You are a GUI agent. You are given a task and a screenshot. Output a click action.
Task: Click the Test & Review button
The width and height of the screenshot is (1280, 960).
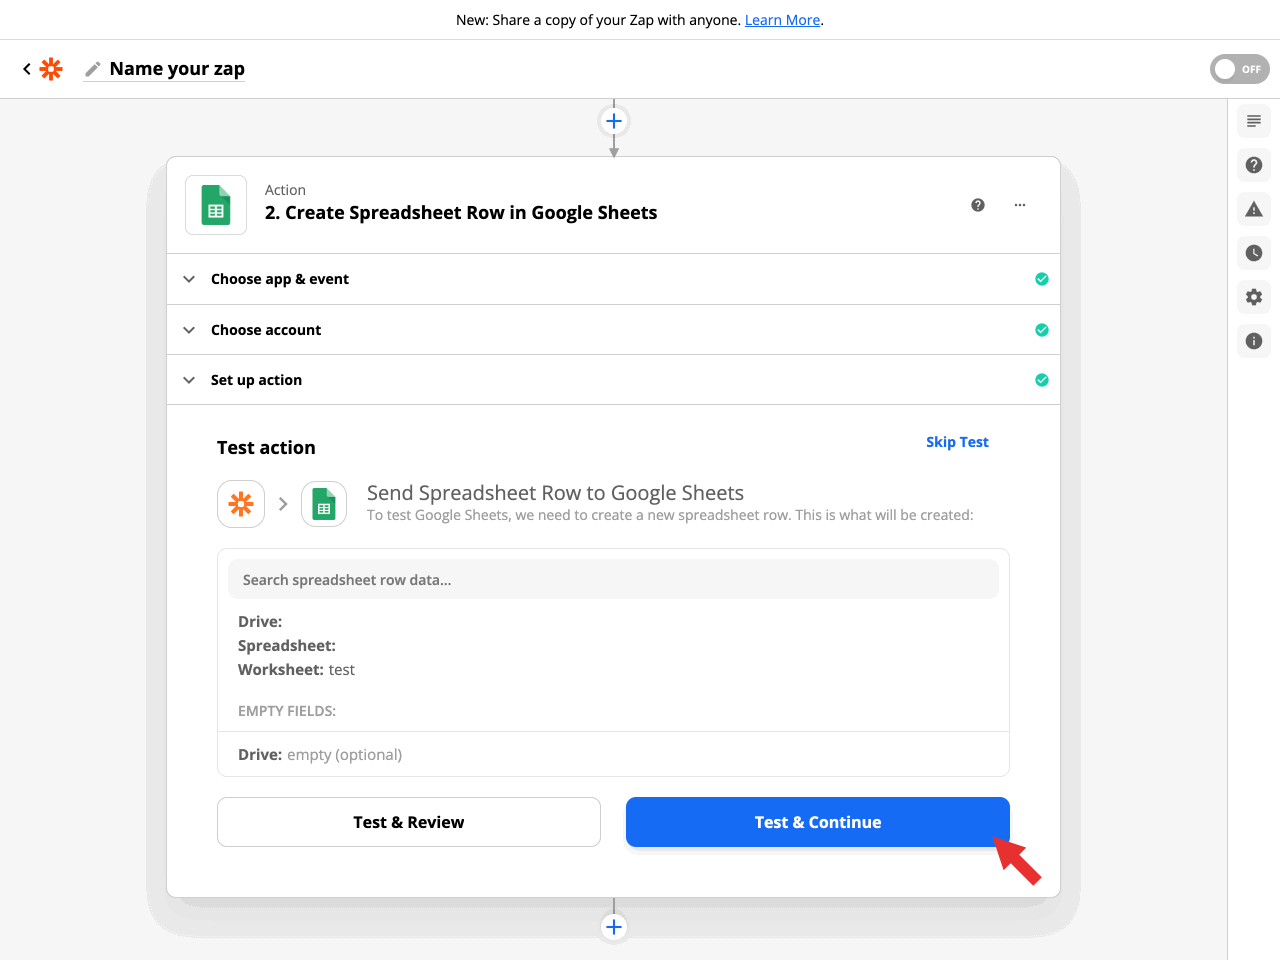click(408, 822)
